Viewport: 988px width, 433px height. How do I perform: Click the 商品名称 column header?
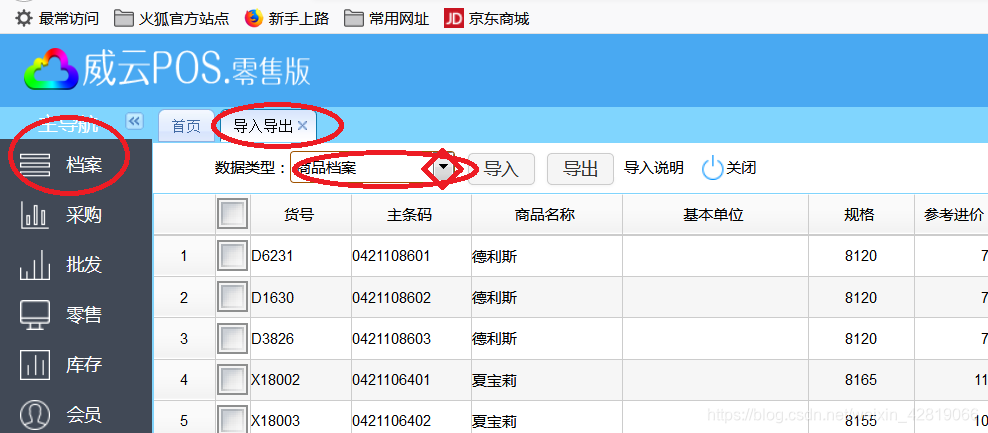[x=546, y=215]
